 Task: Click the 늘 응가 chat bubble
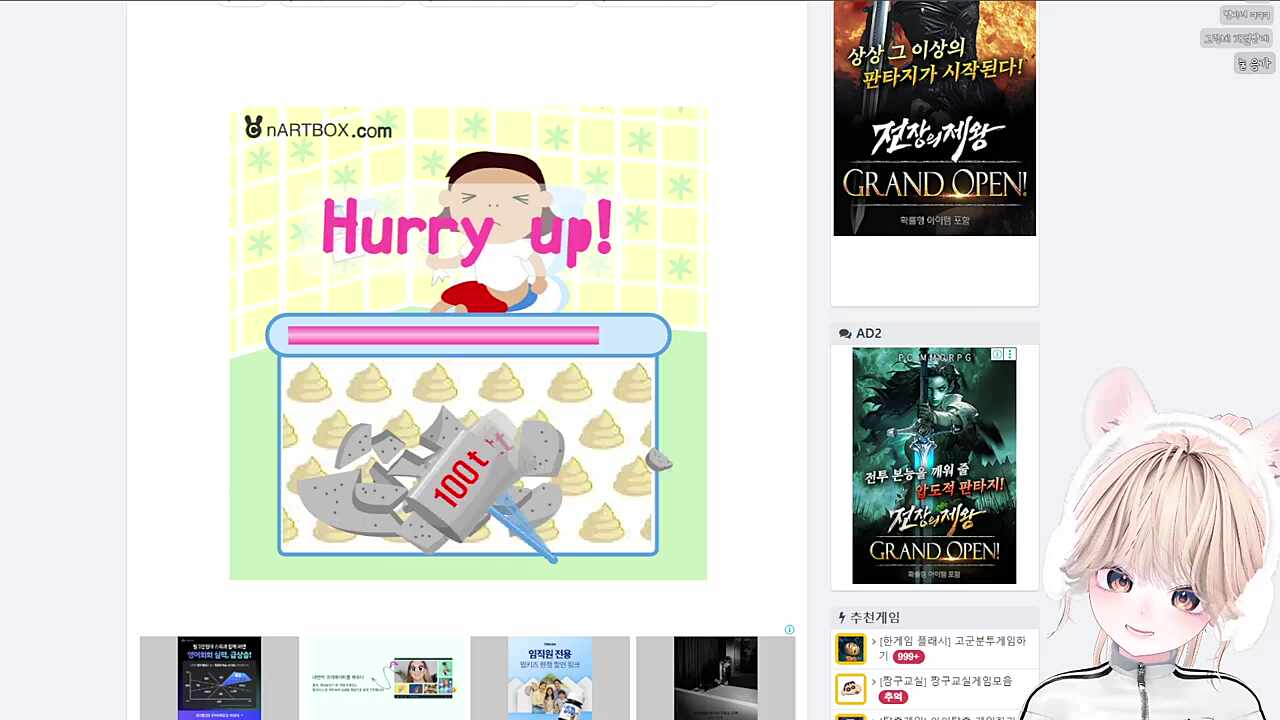point(1253,64)
